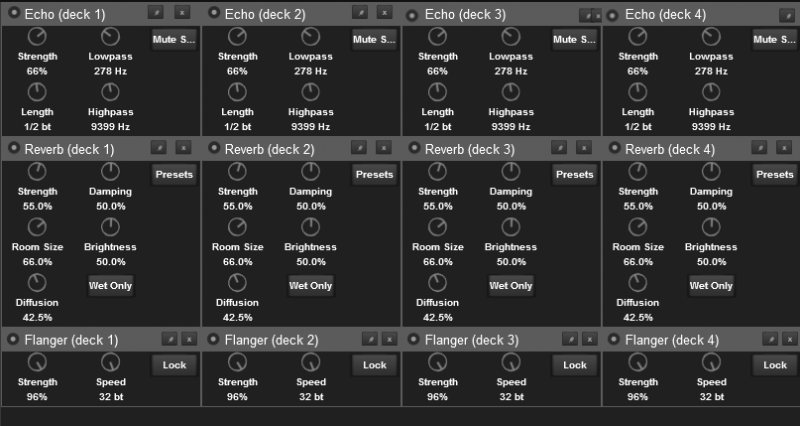Pin the Echo (deck 4) panel
This screenshot has width=800, height=426.
pos(787,15)
